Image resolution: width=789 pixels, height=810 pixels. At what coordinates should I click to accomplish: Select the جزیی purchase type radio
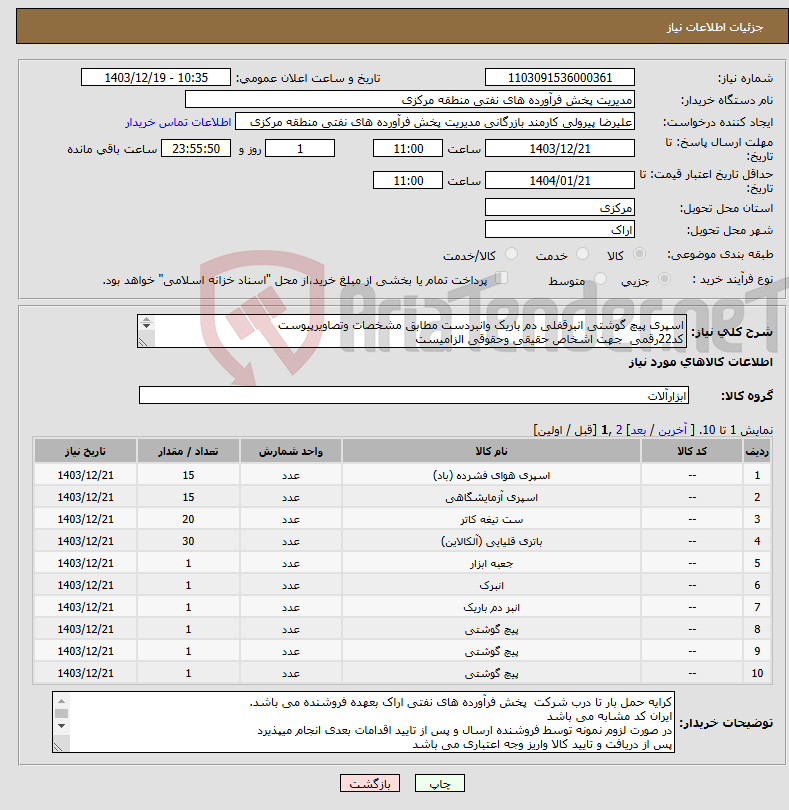tap(664, 279)
